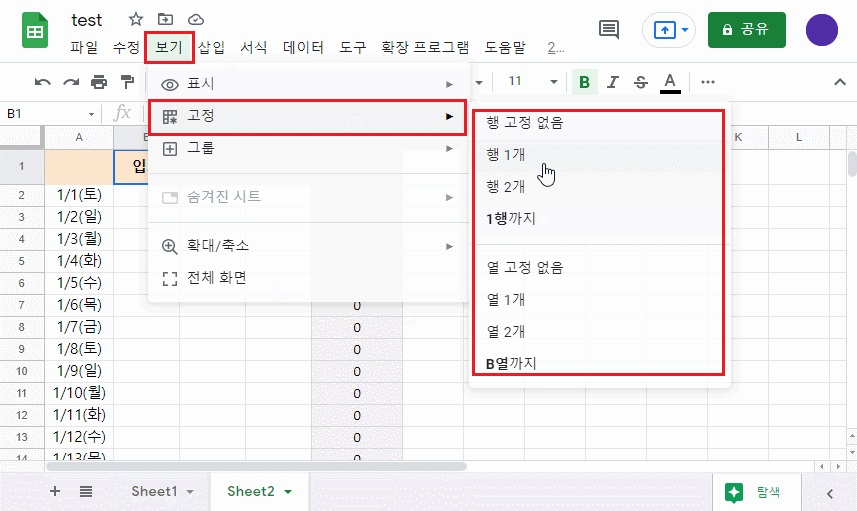Select column A header

click(79, 137)
